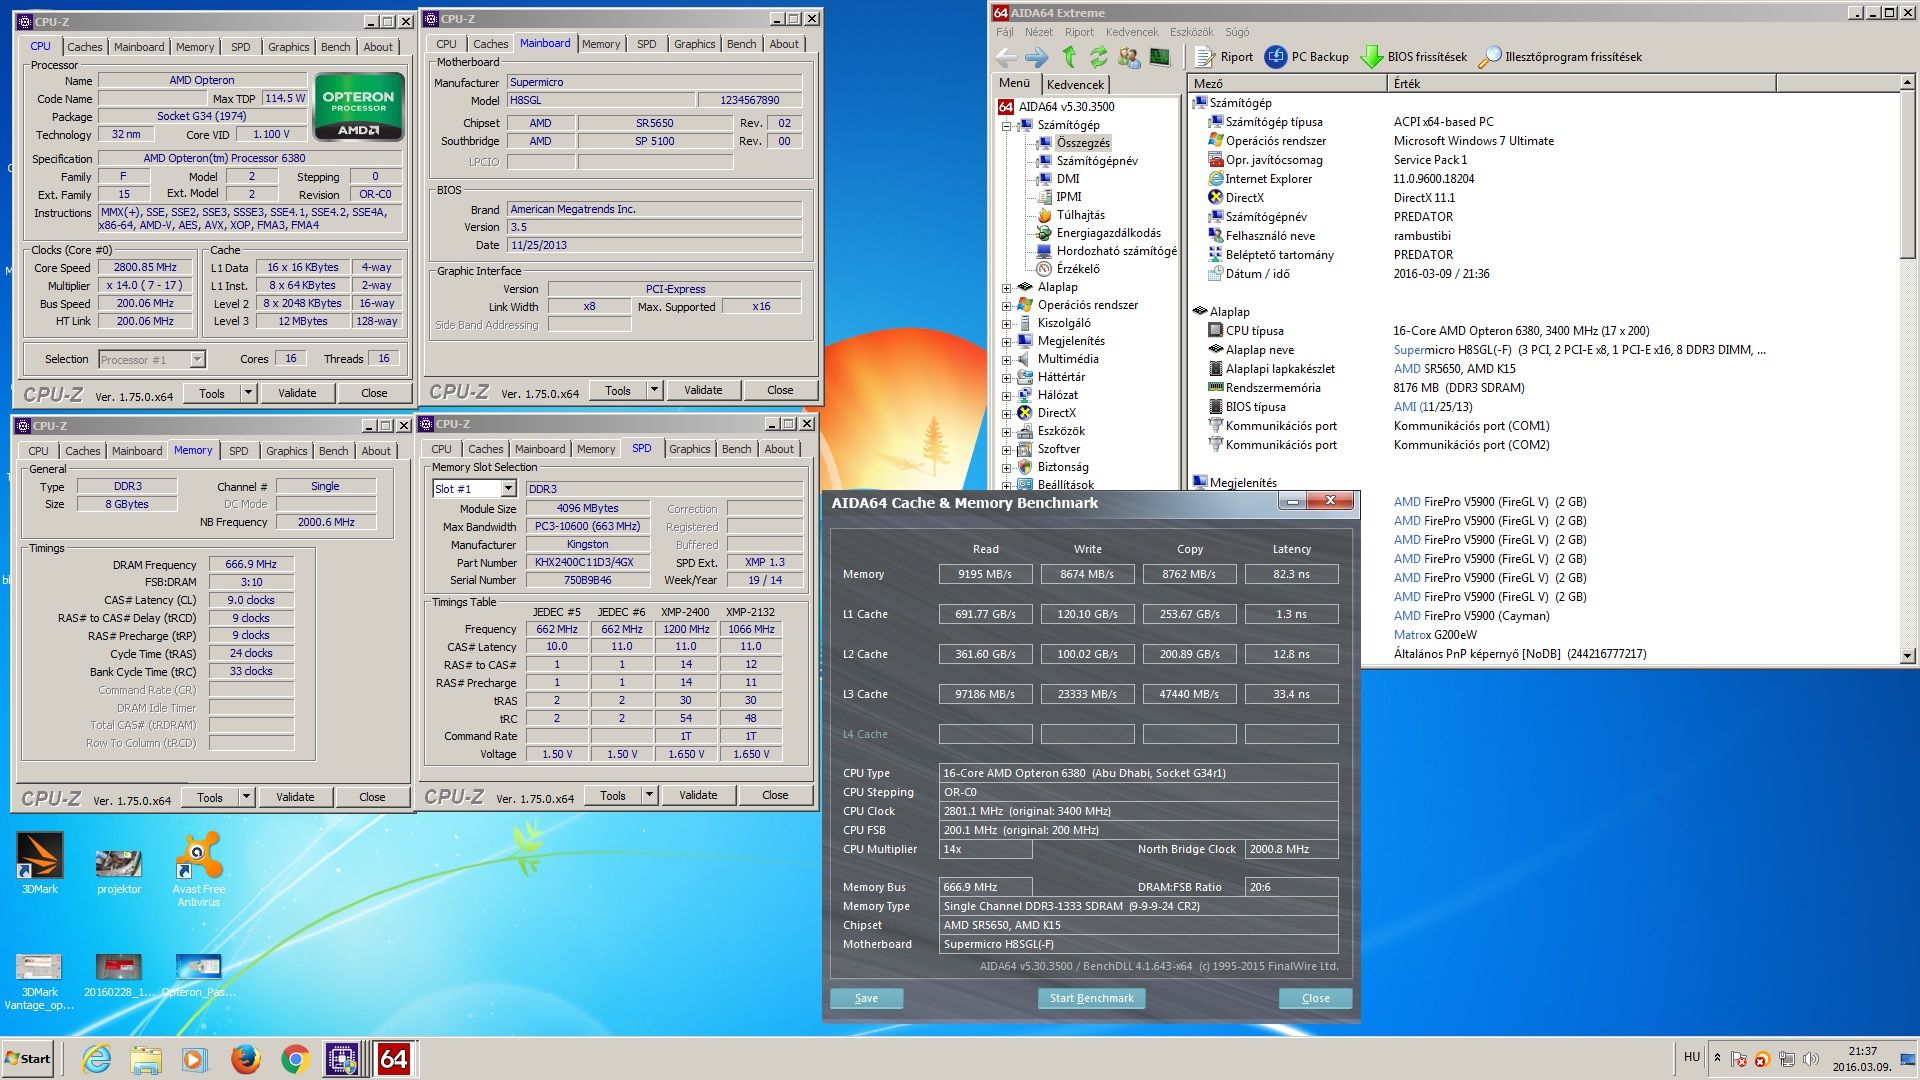Switch to the Kedvencek tab in AIDA64
Image resolution: width=1920 pixels, height=1080 pixels.
1076,85
